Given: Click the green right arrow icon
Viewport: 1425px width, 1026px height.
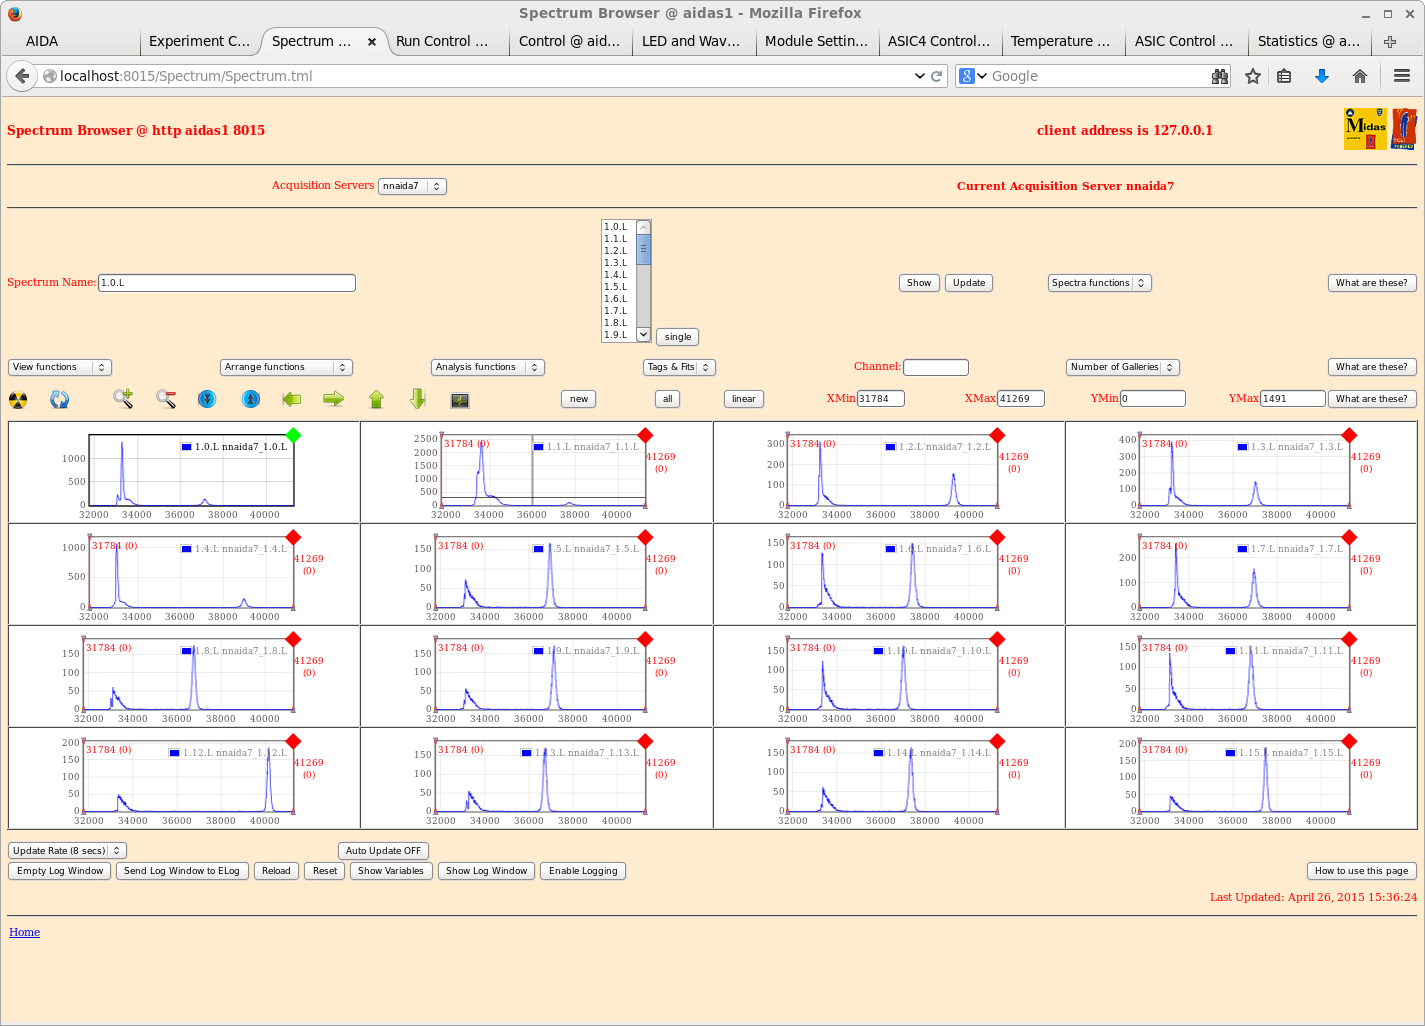Looking at the screenshot, I should click(x=334, y=399).
